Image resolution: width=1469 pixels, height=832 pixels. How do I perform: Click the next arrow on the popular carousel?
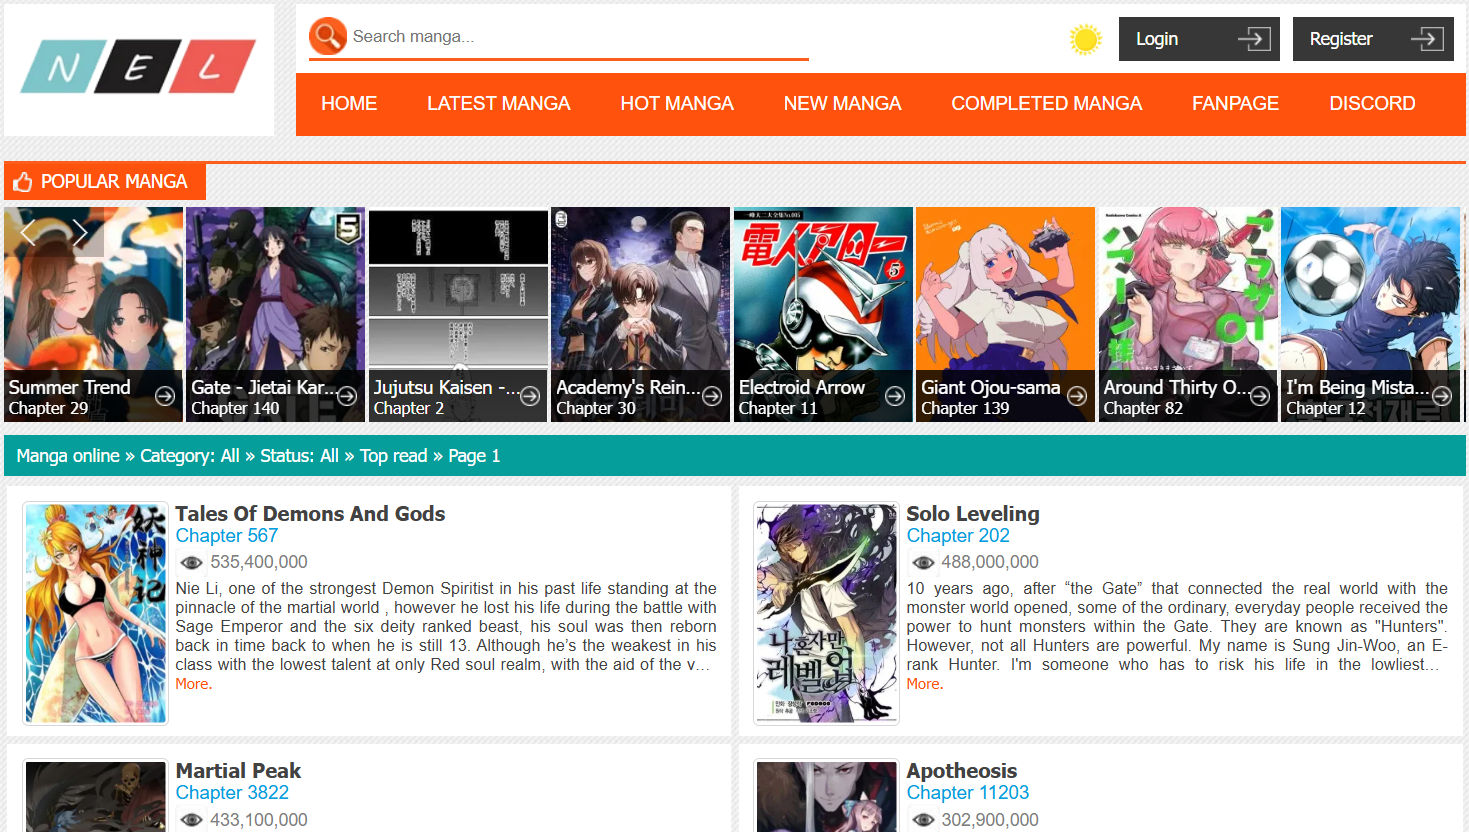coord(80,233)
